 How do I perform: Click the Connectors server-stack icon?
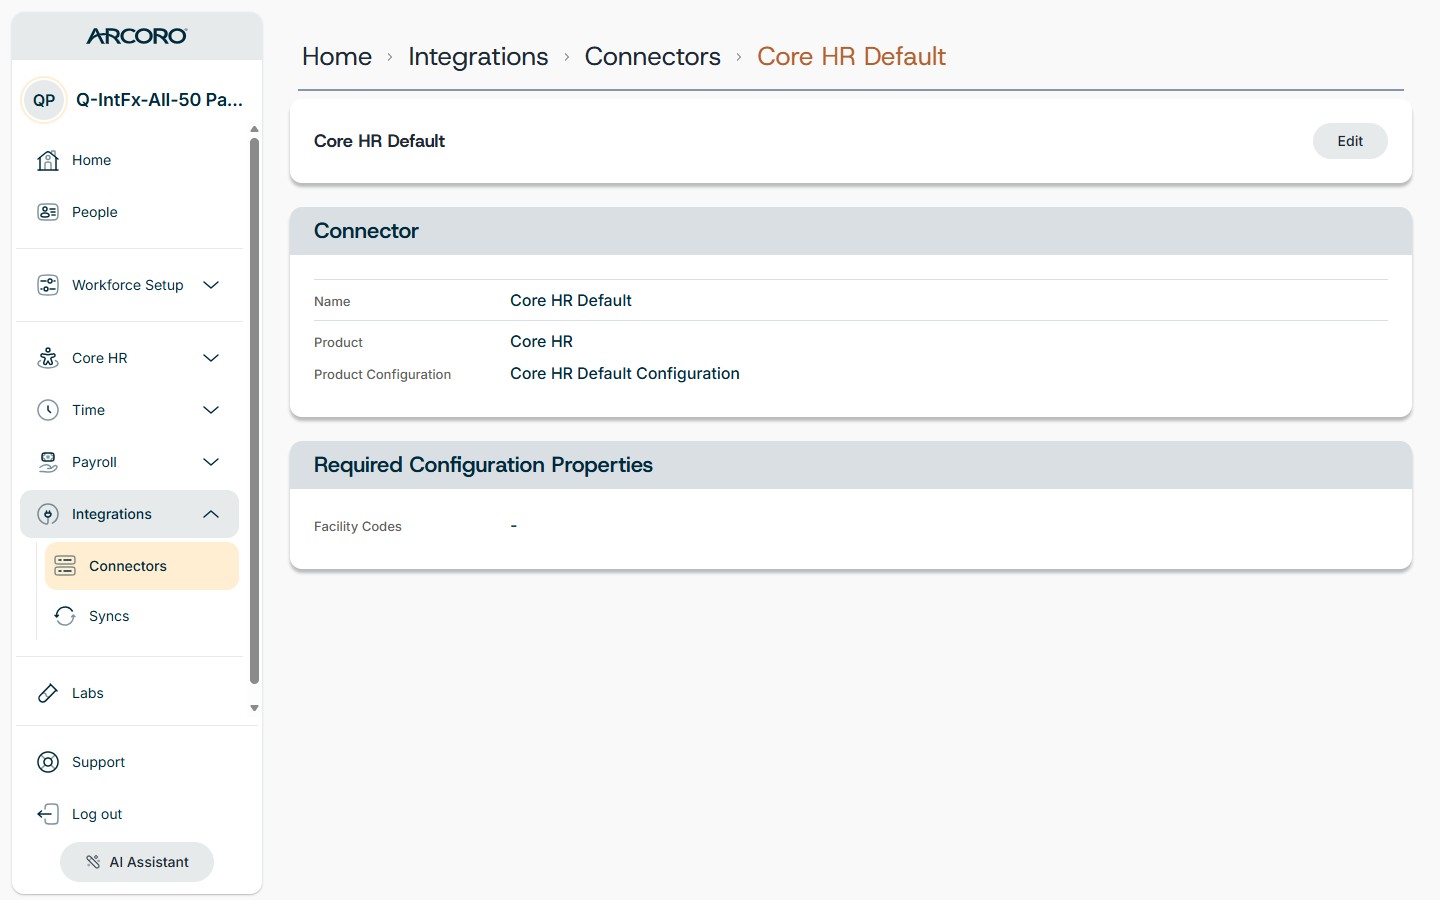coord(65,566)
